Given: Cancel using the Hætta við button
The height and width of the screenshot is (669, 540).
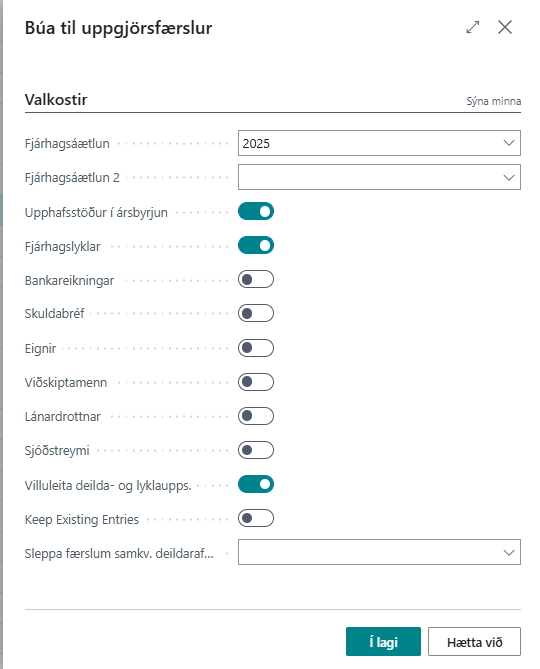Looking at the screenshot, I should point(474,641).
